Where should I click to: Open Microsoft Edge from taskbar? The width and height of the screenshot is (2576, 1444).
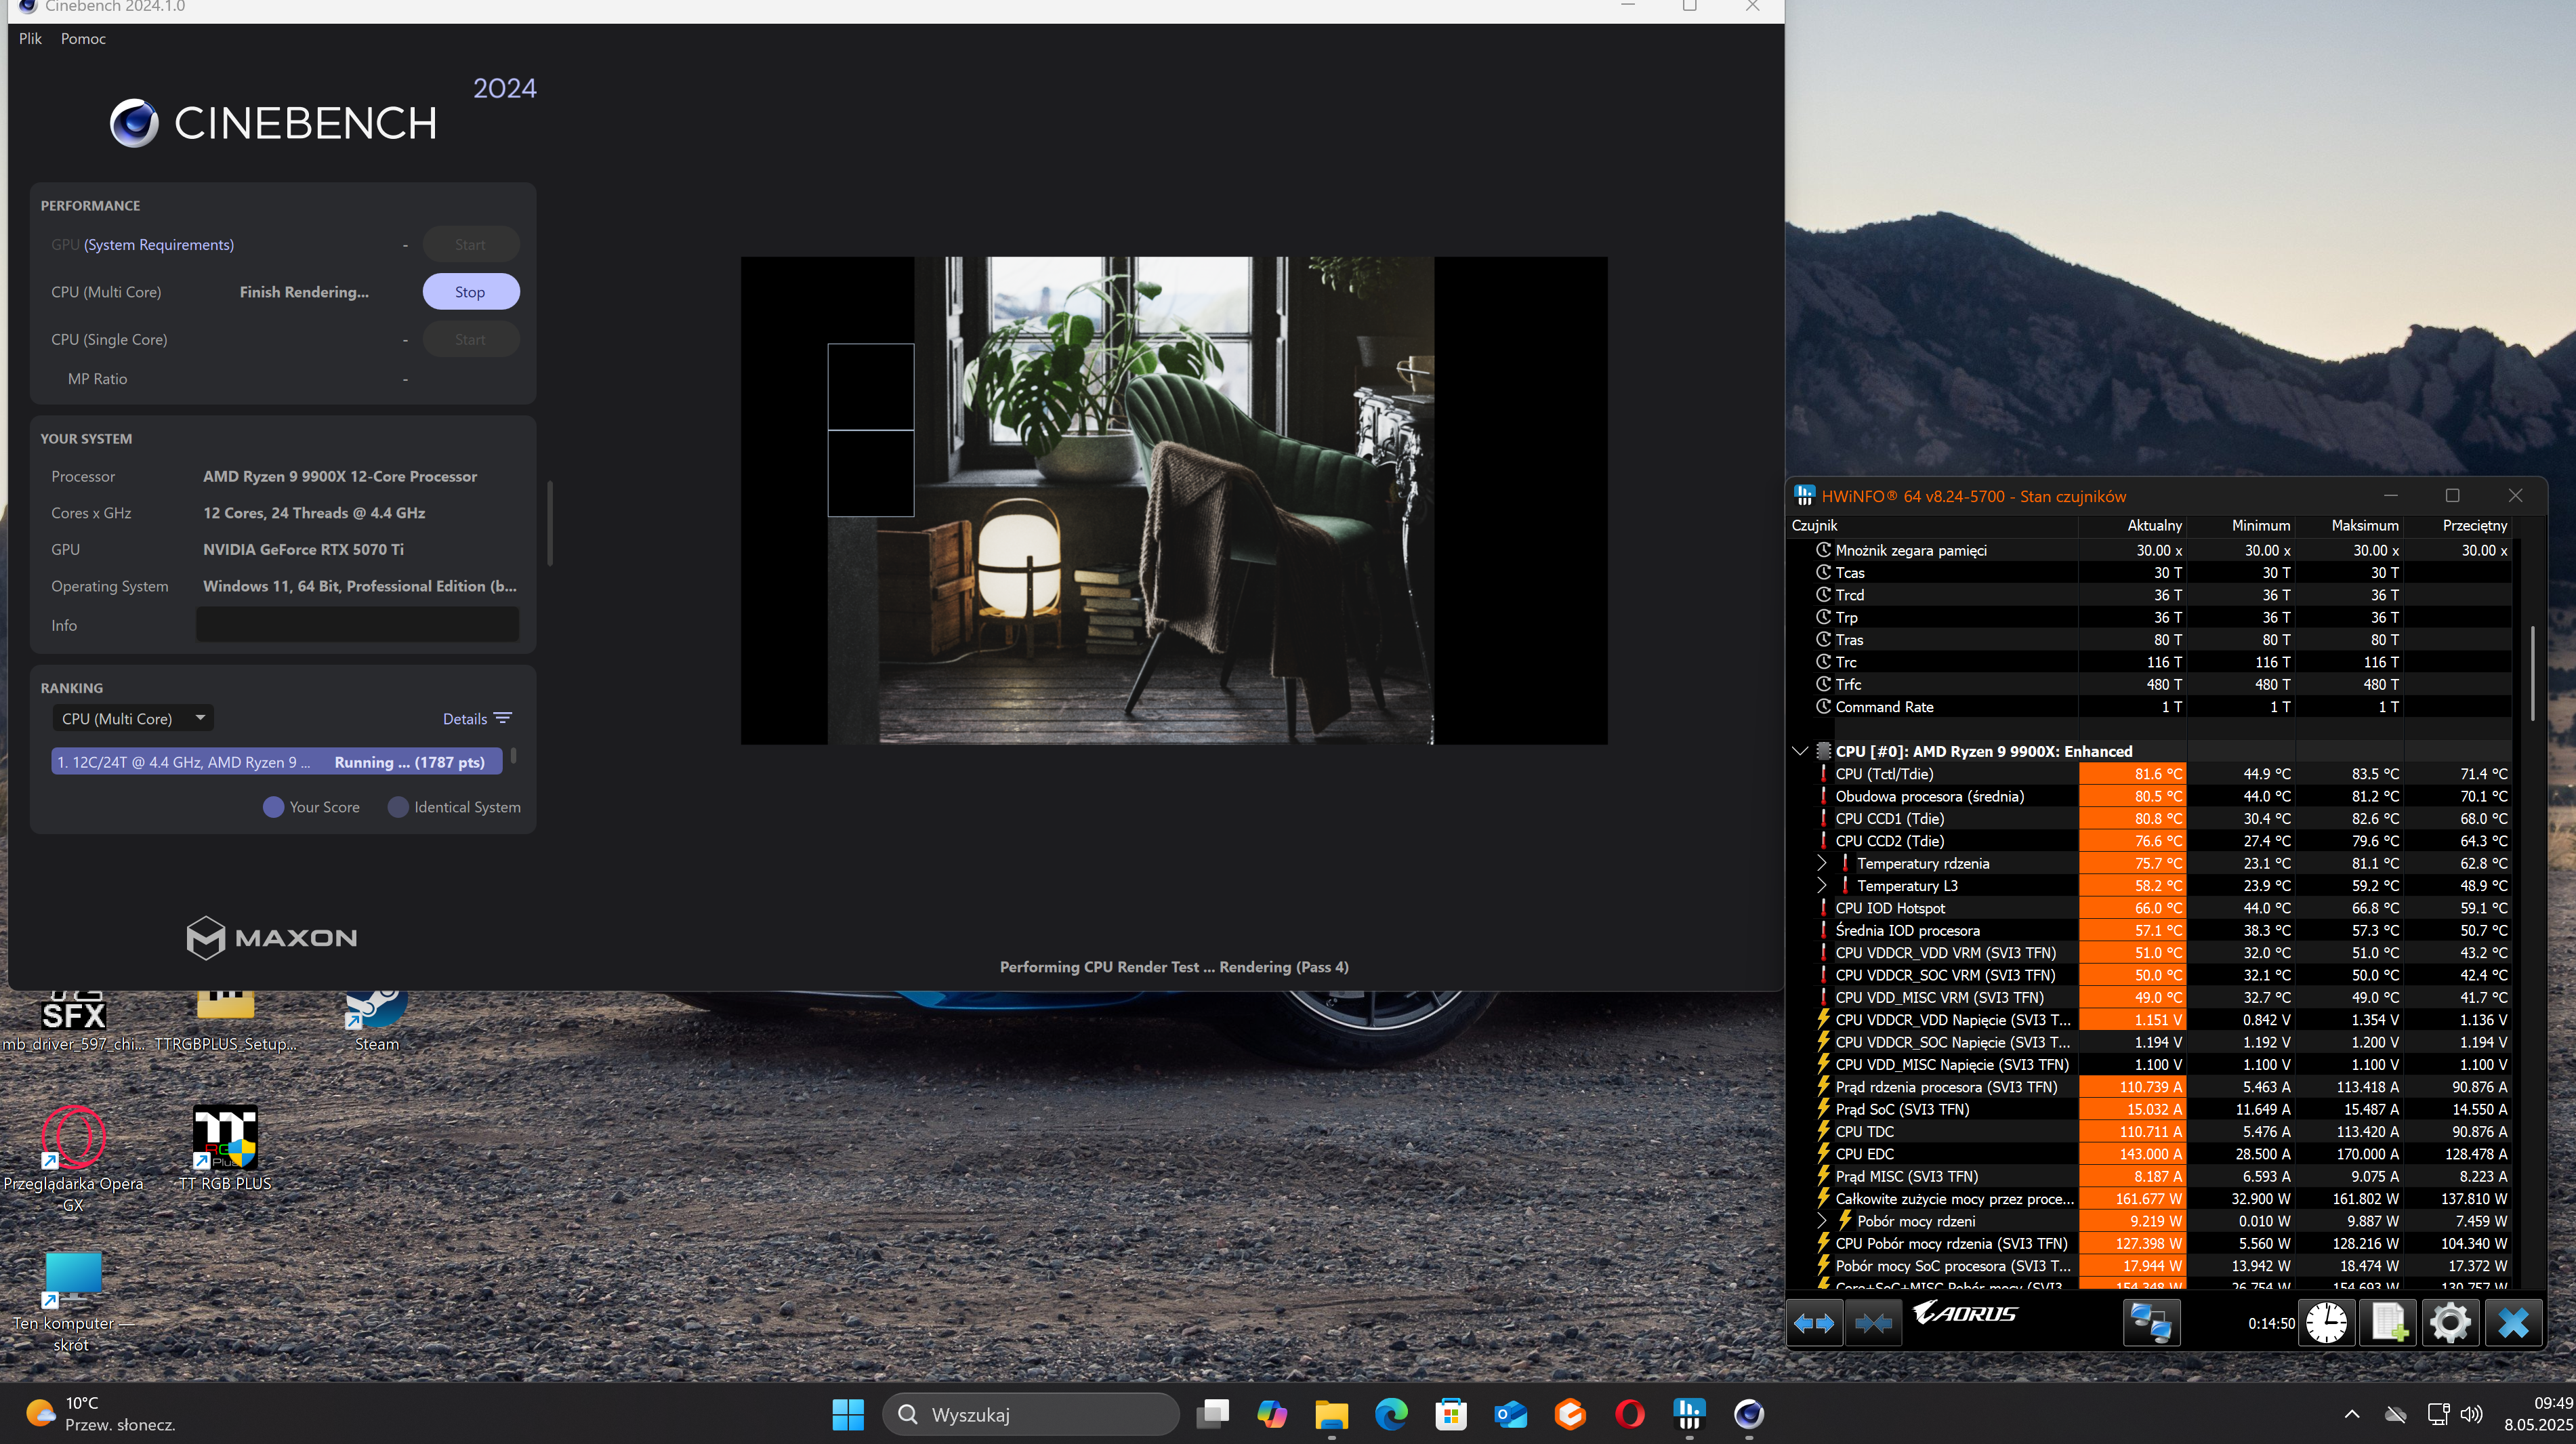[1391, 1414]
